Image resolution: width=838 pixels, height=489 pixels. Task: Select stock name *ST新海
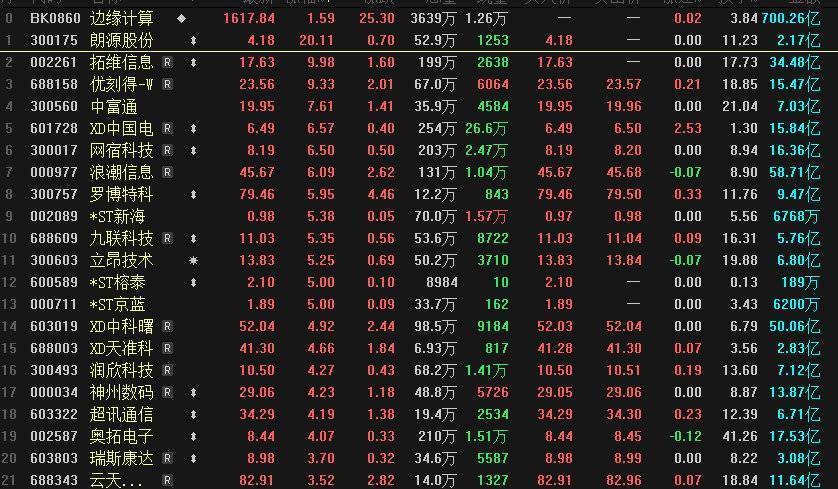(x=118, y=216)
